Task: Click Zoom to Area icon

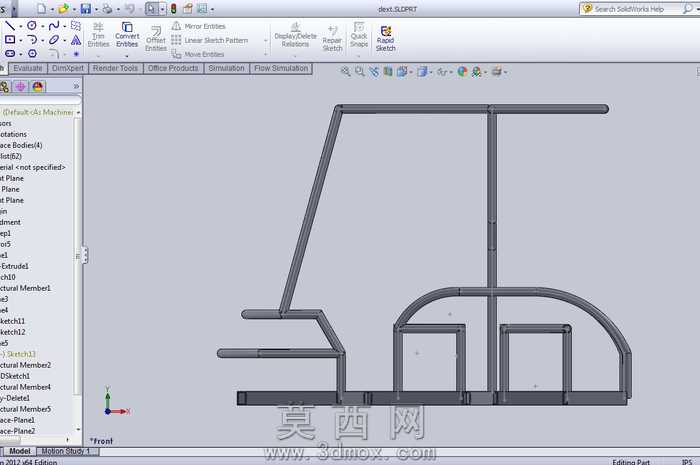Action: [x=359, y=71]
